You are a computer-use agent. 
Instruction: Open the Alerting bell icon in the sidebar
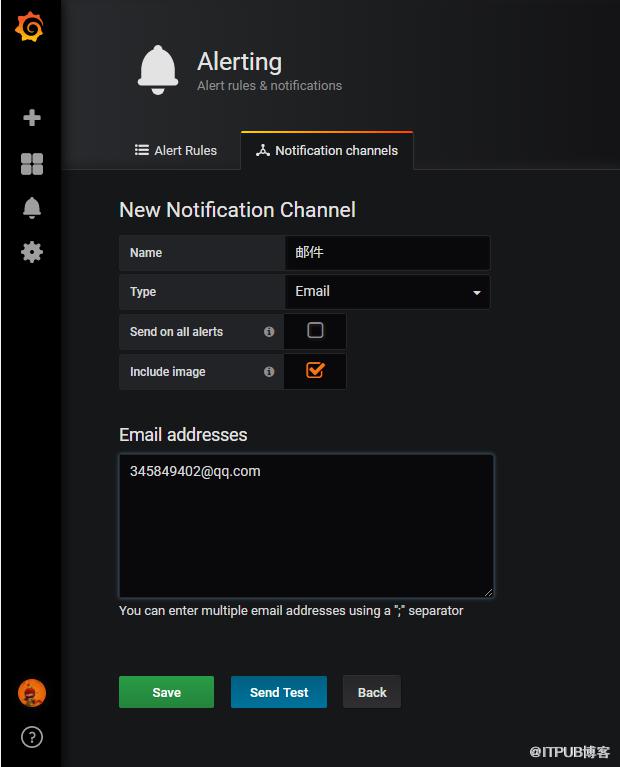[x=32, y=208]
